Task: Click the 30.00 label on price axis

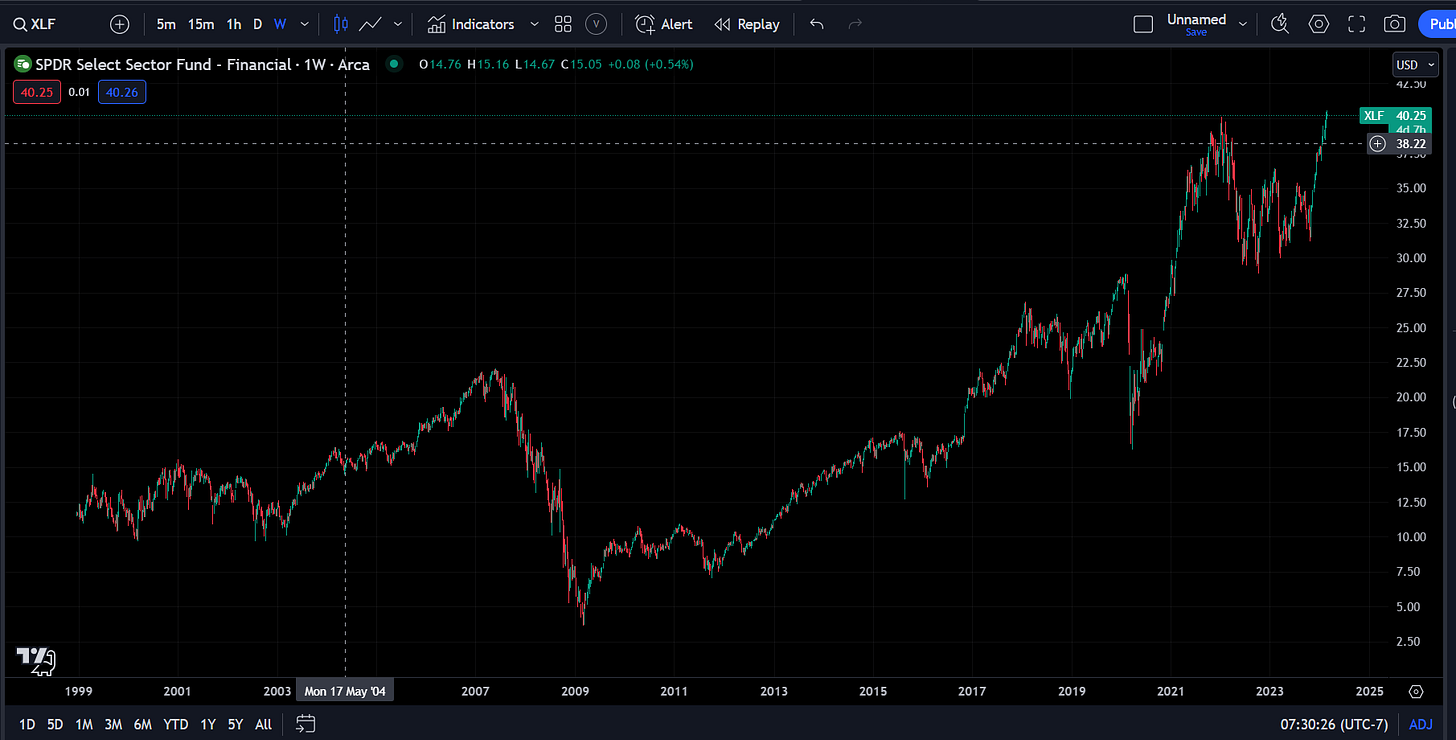Action: (1411, 257)
